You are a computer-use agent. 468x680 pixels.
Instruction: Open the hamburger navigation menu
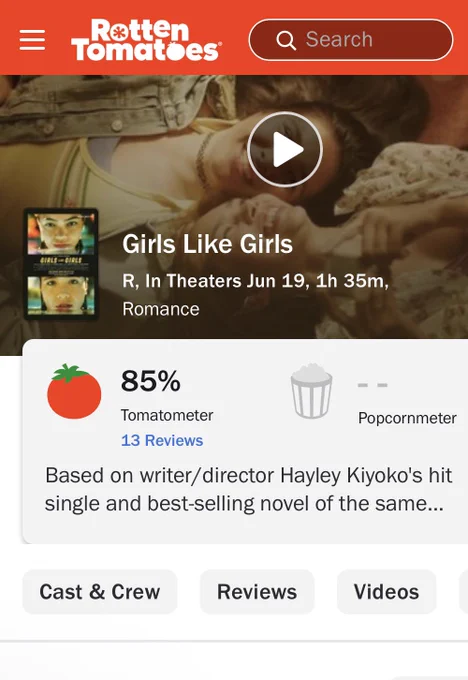tap(32, 40)
